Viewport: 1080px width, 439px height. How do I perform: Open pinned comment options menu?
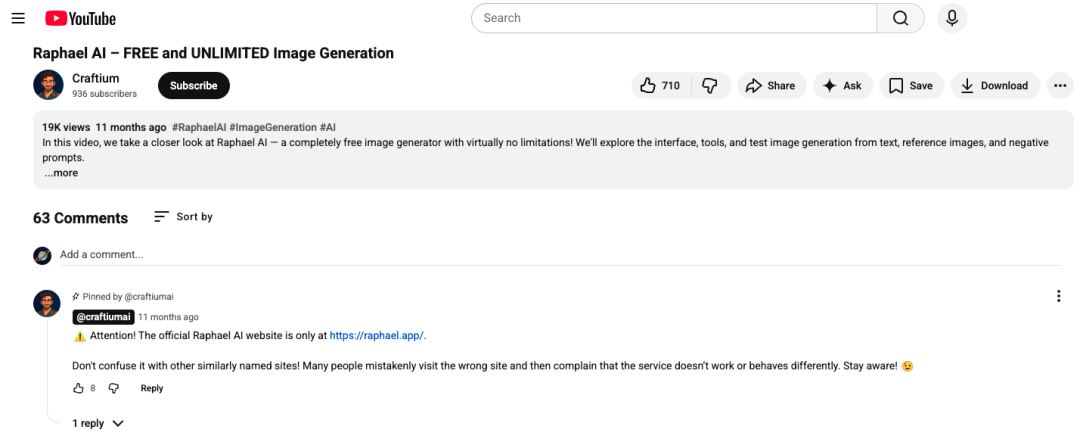[1058, 296]
